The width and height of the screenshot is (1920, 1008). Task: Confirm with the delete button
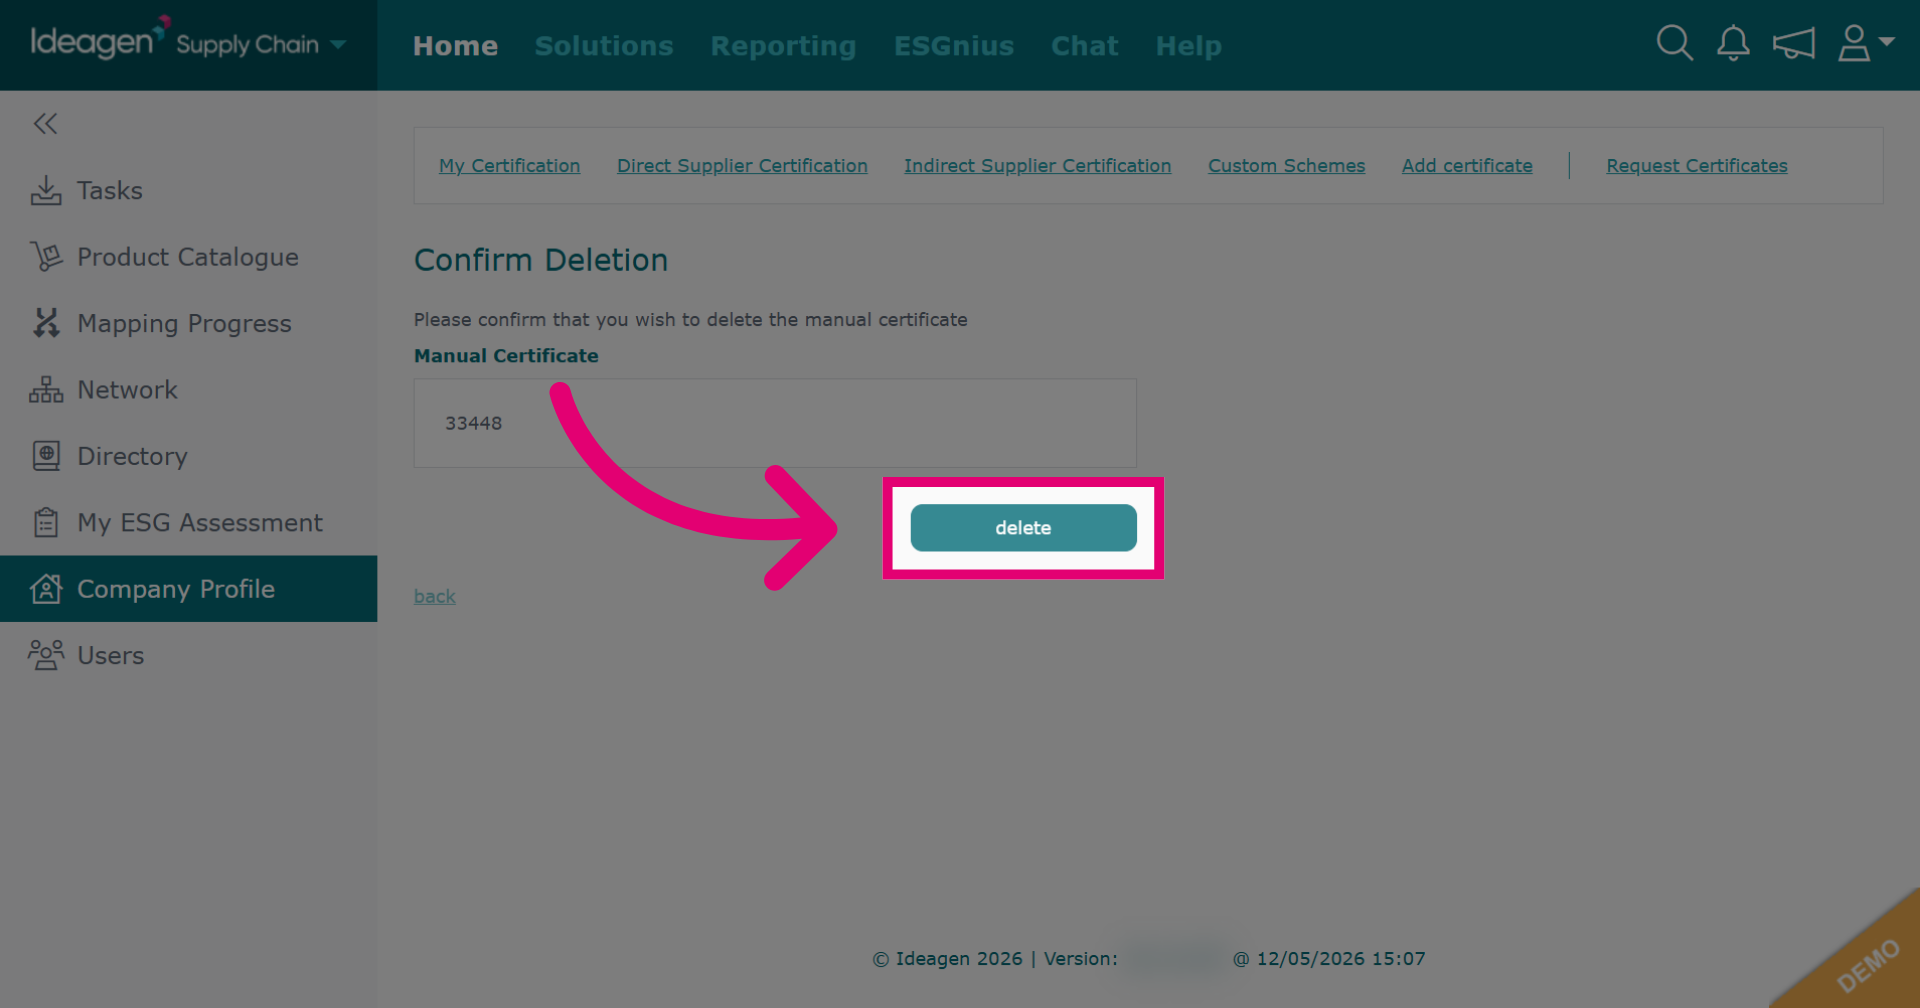pos(1023,528)
